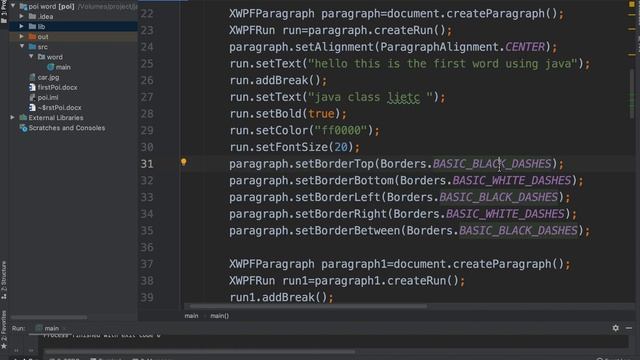
Task: Click main() method in breadcrumb bar
Action: click(220, 316)
